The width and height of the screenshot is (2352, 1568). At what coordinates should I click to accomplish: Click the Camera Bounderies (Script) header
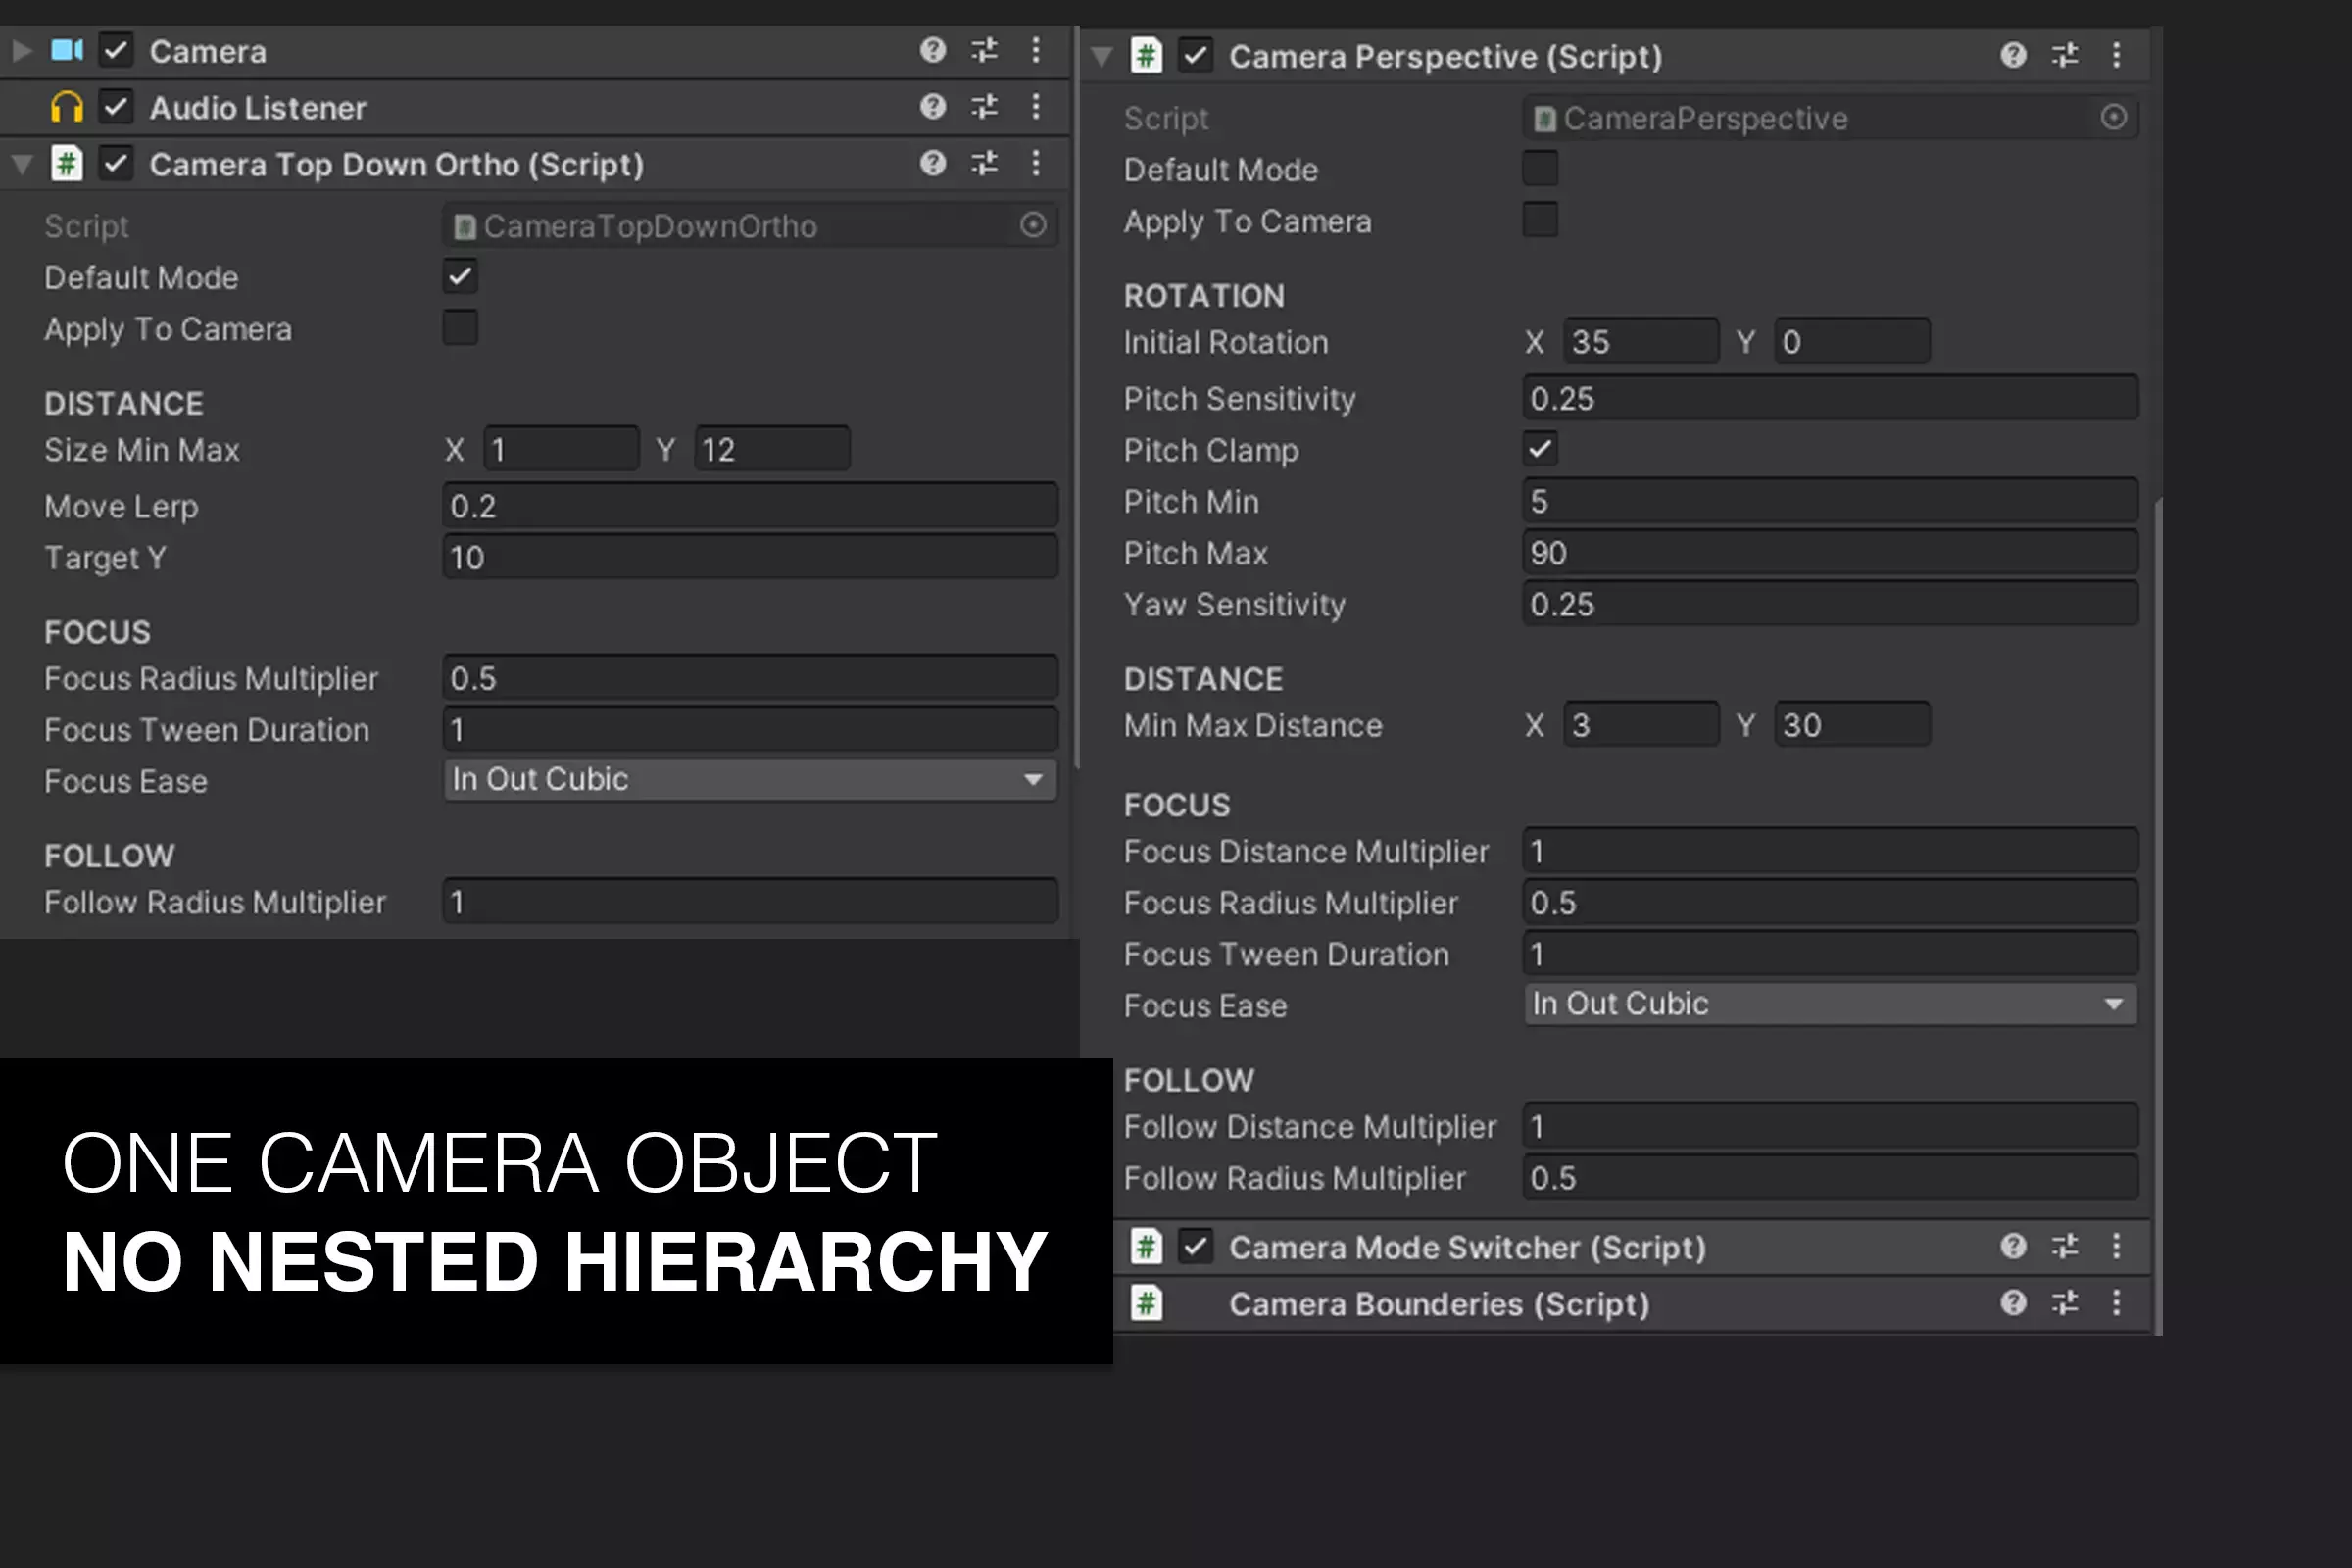click(x=1438, y=1304)
